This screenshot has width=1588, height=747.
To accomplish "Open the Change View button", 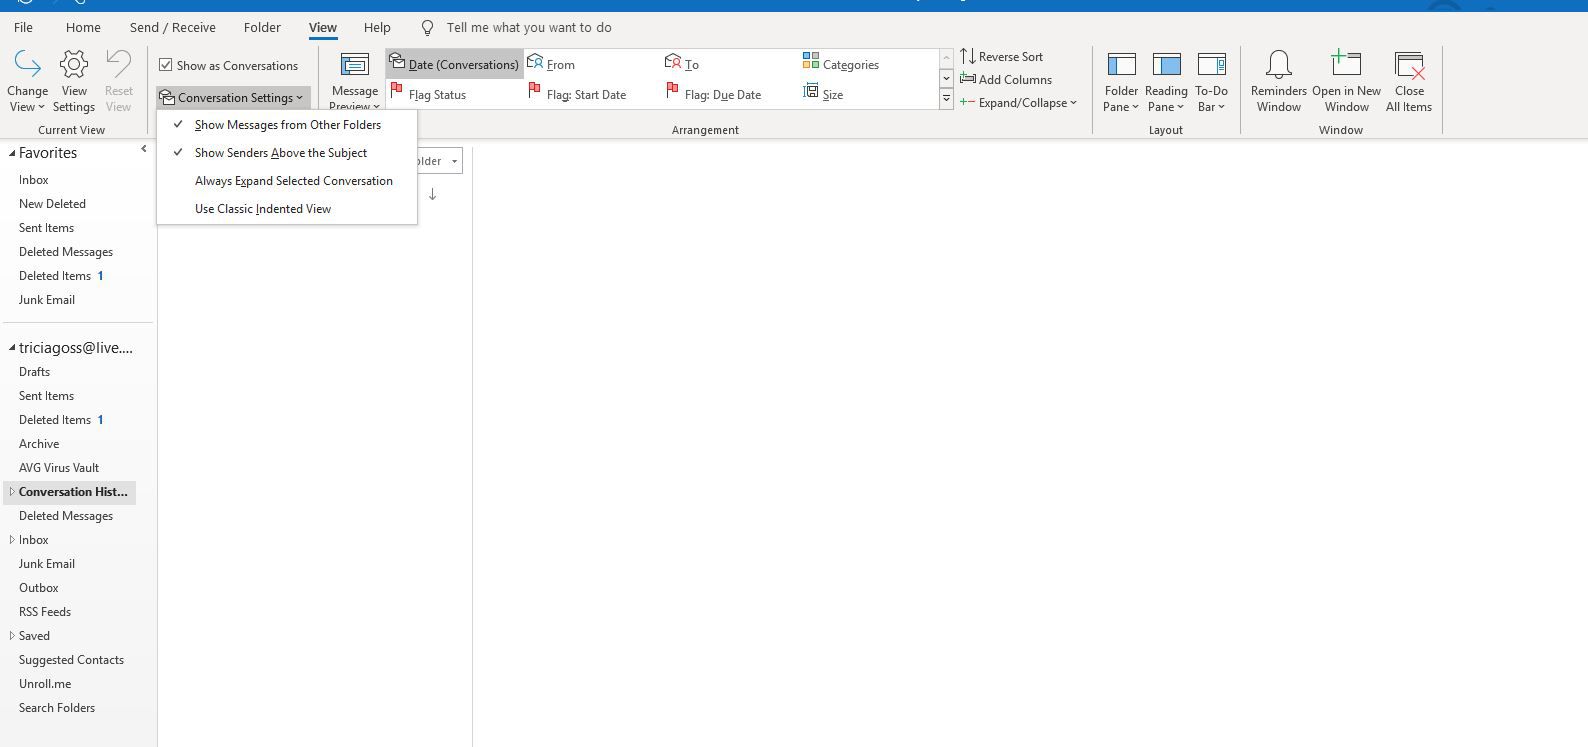I will [x=27, y=82].
